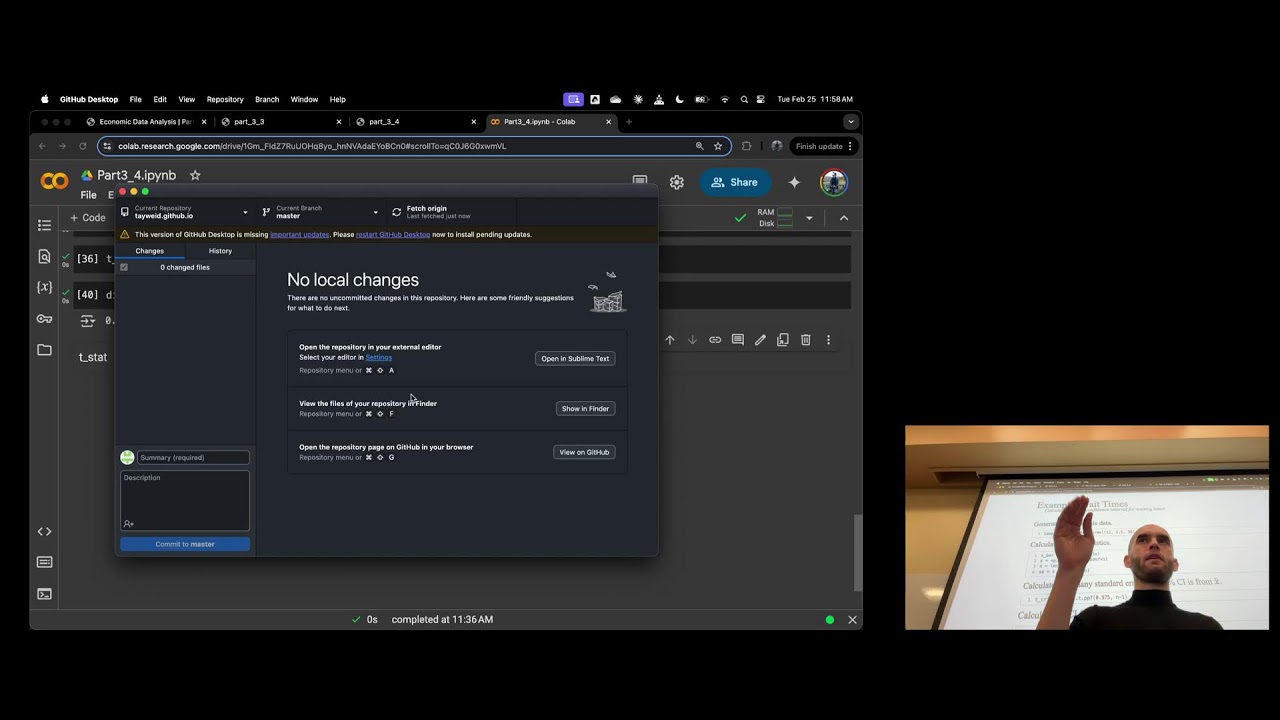Click macOS Spotlight search icon
This screenshot has height=720, width=1280.
click(x=744, y=99)
